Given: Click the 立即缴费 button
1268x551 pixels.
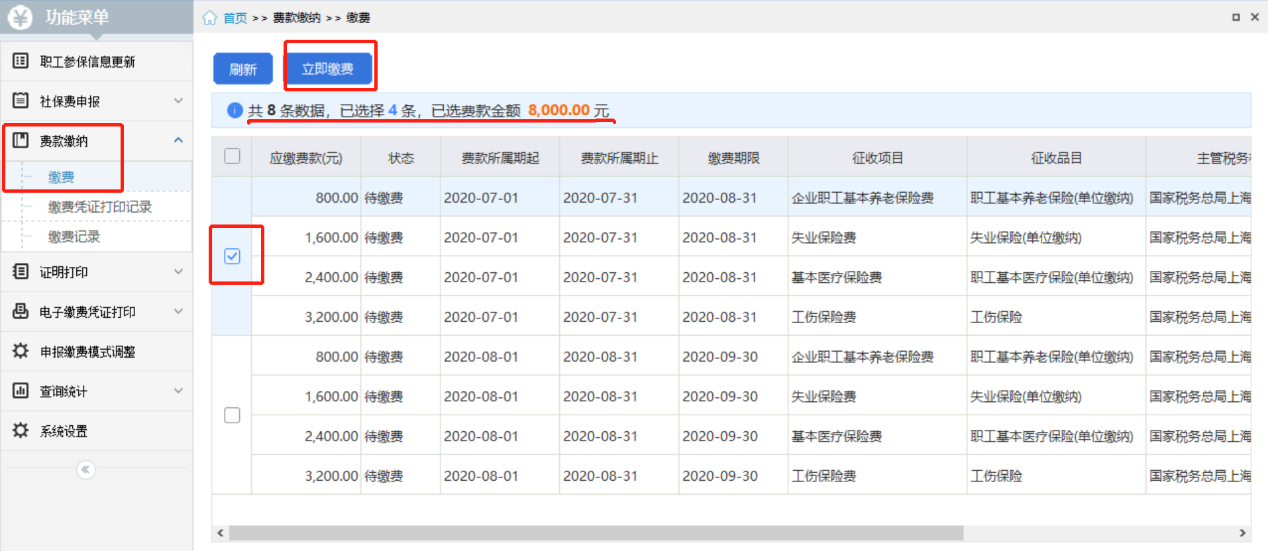Looking at the screenshot, I should (x=328, y=69).
